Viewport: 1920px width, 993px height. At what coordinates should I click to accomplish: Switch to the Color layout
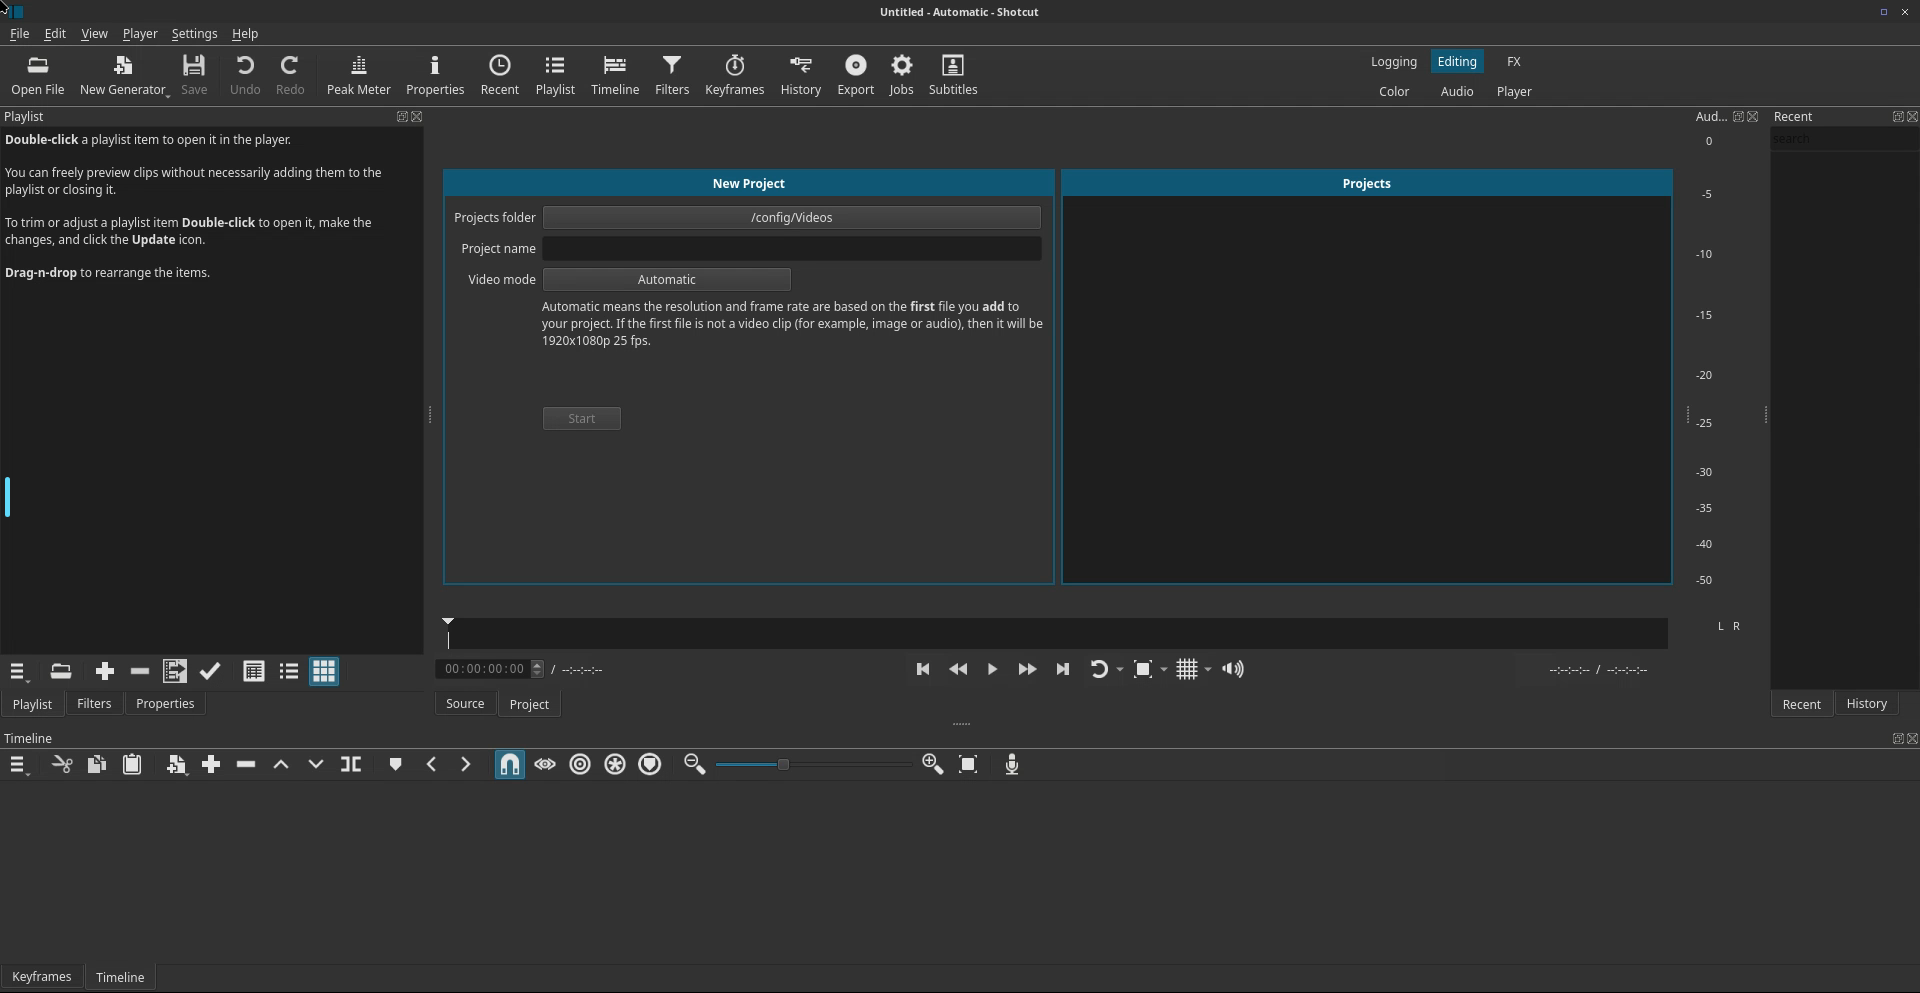[1393, 92]
